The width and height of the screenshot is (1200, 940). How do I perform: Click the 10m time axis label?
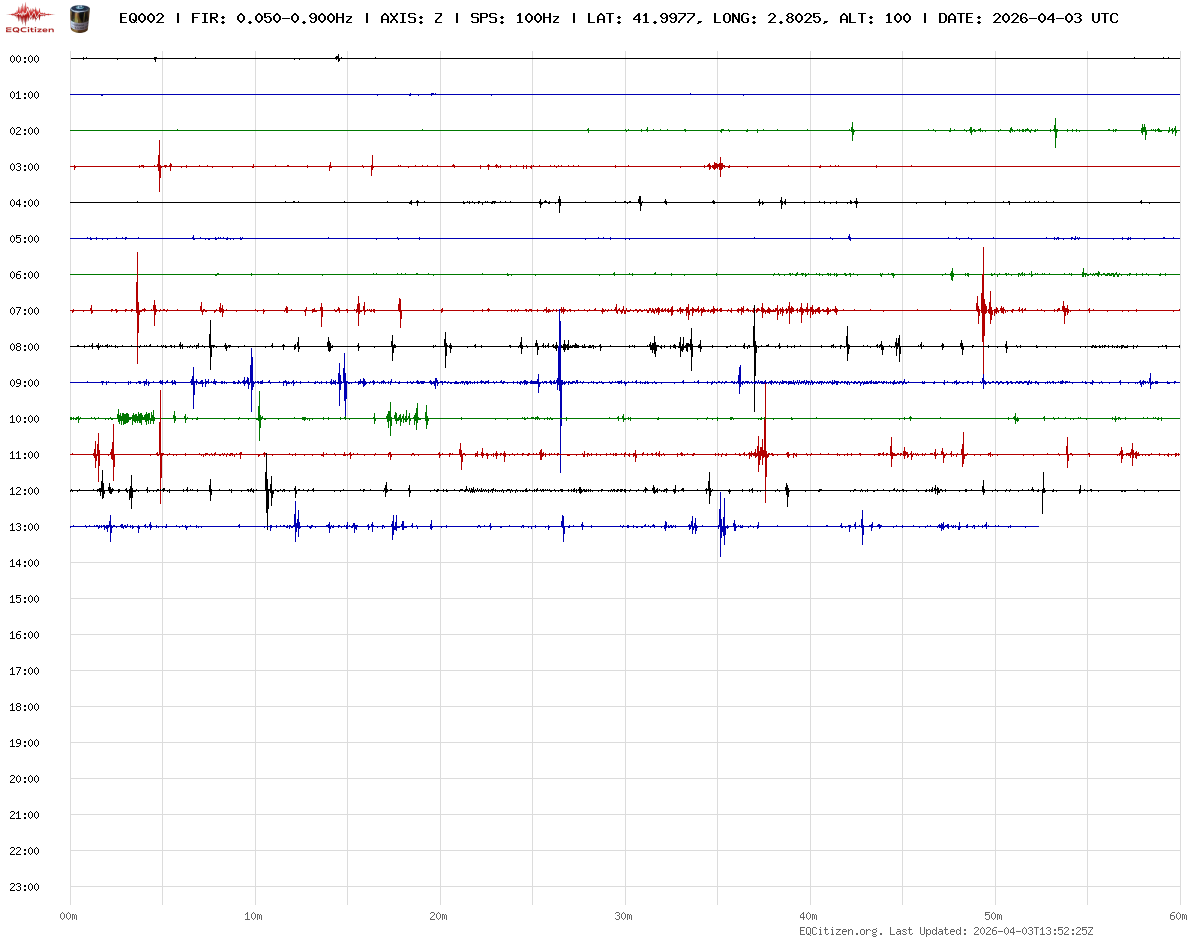point(254,916)
